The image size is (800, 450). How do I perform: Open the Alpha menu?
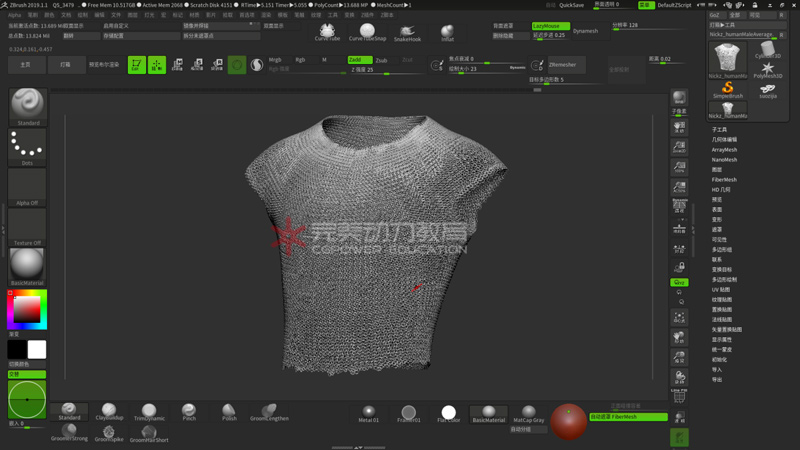(14, 15)
